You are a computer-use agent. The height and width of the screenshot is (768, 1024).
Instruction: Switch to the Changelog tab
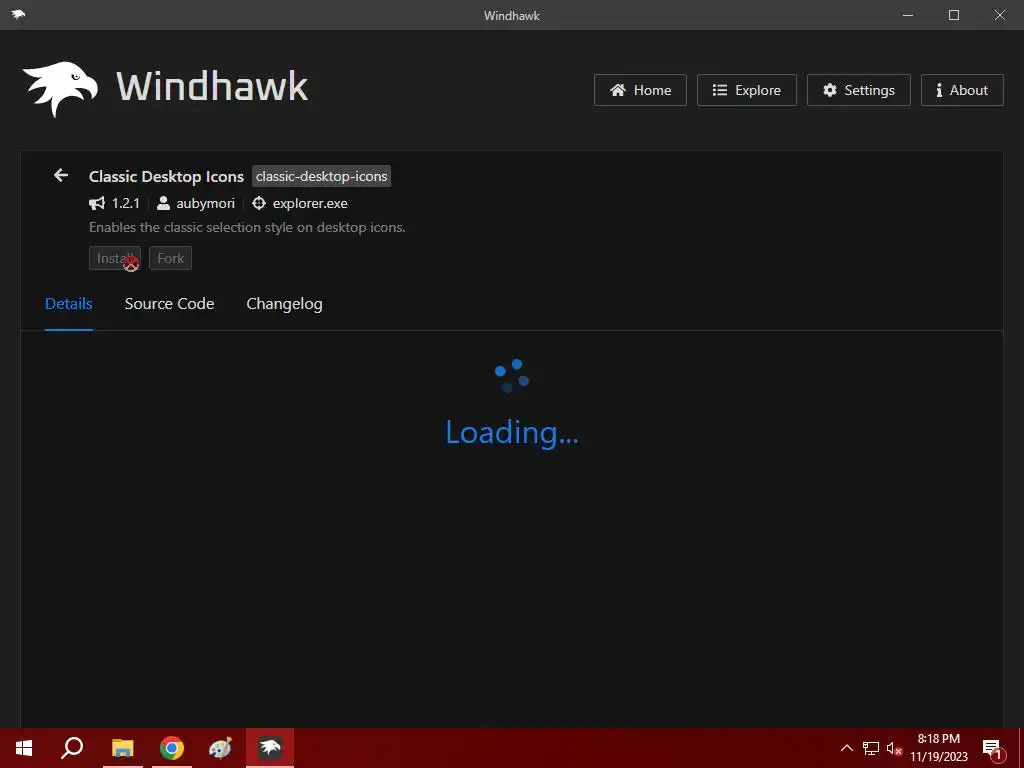tap(284, 304)
